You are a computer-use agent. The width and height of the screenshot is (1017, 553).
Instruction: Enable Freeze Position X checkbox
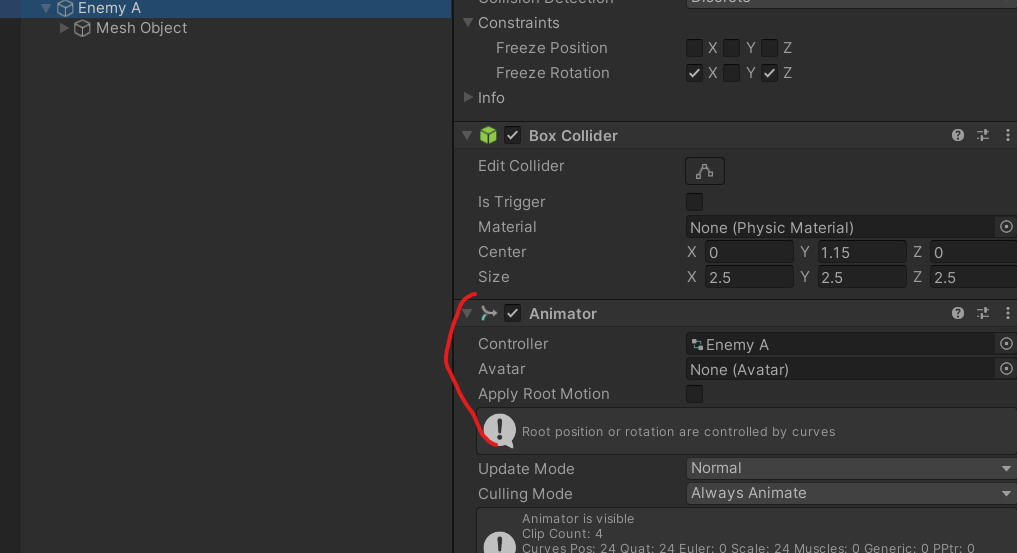click(694, 48)
